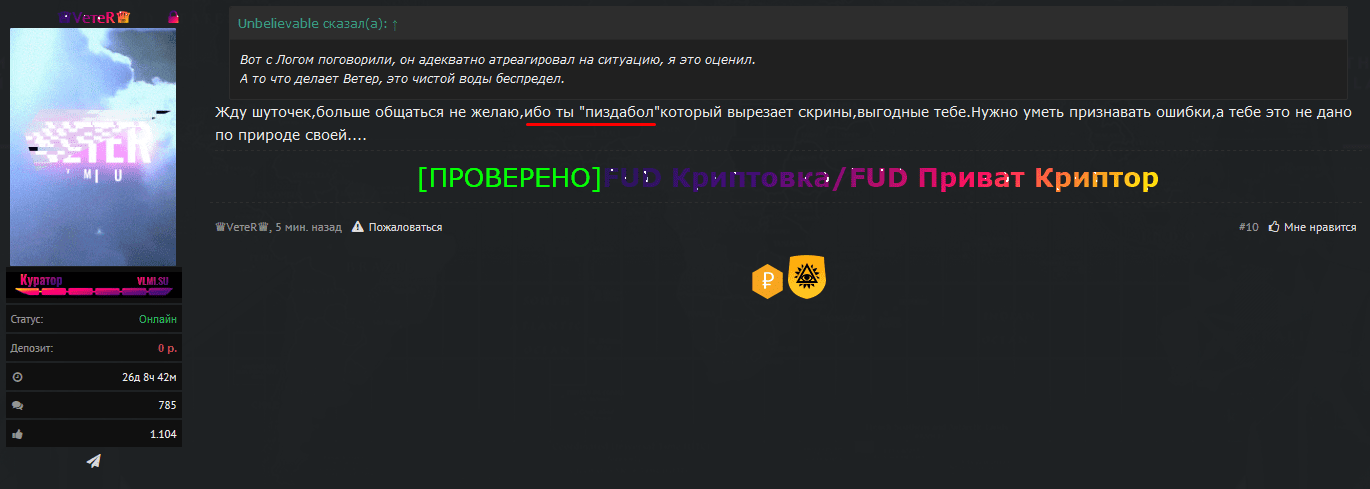Click the thumbs-up likes icon in sidebar
This screenshot has height=489, width=1370.
17,434
